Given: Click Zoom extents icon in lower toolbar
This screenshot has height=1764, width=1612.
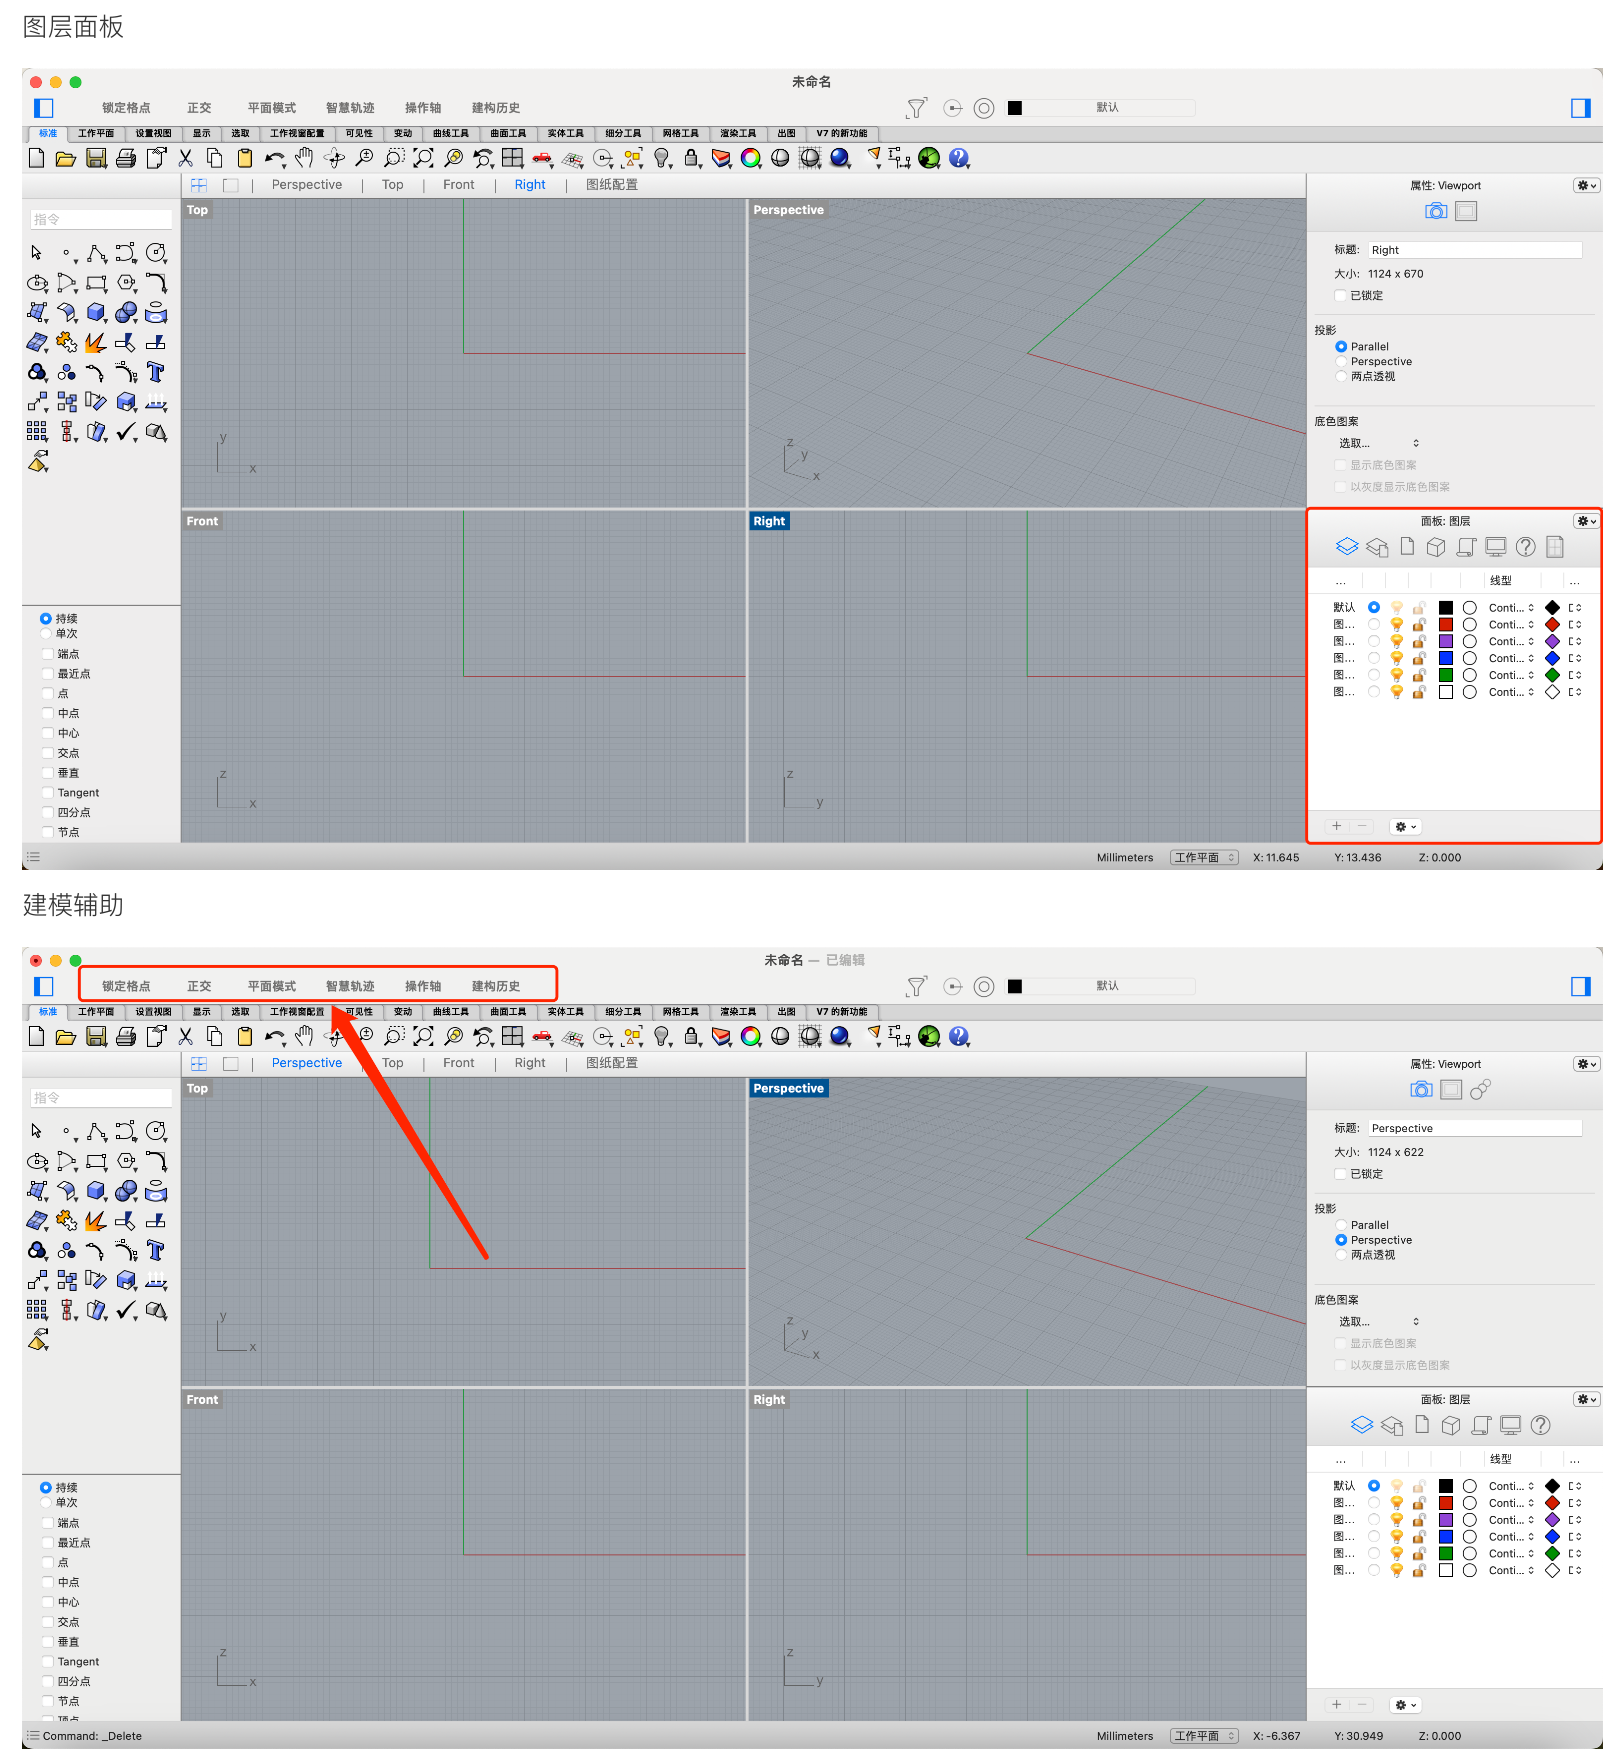Looking at the screenshot, I should 423,1036.
